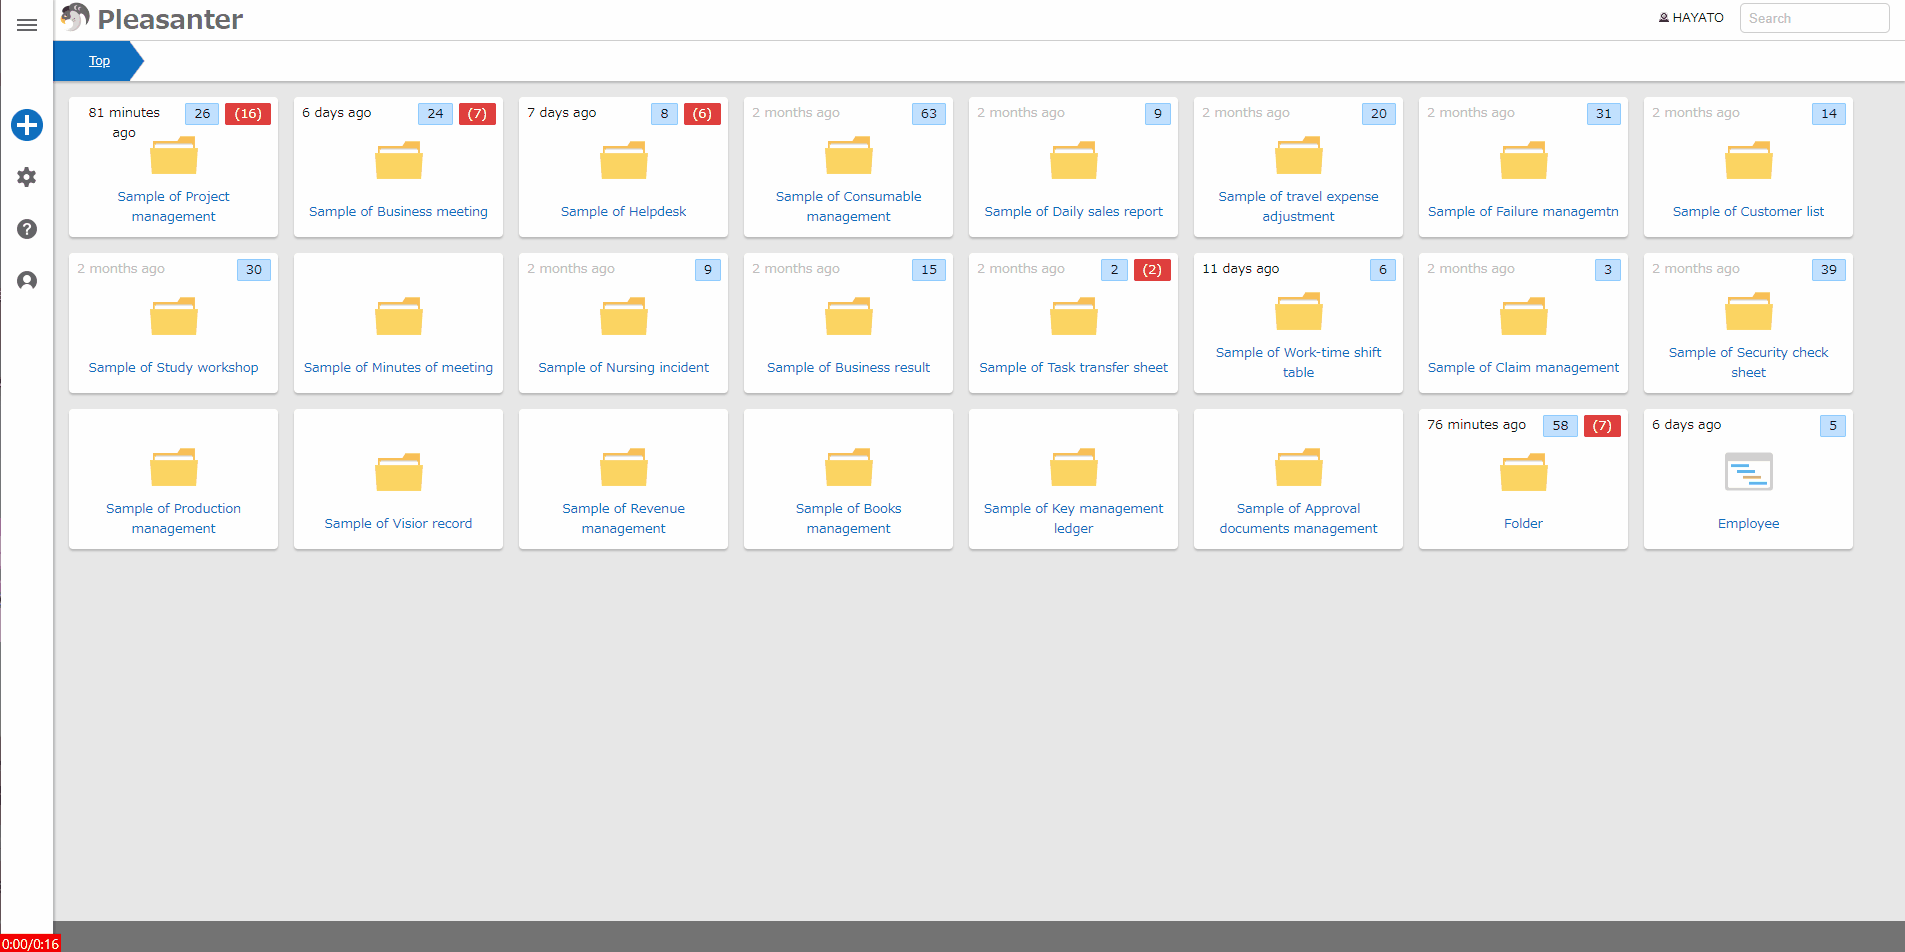The image size is (1905, 952).
Task: Select the Top breadcrumb tab
Action: [99, 61]
